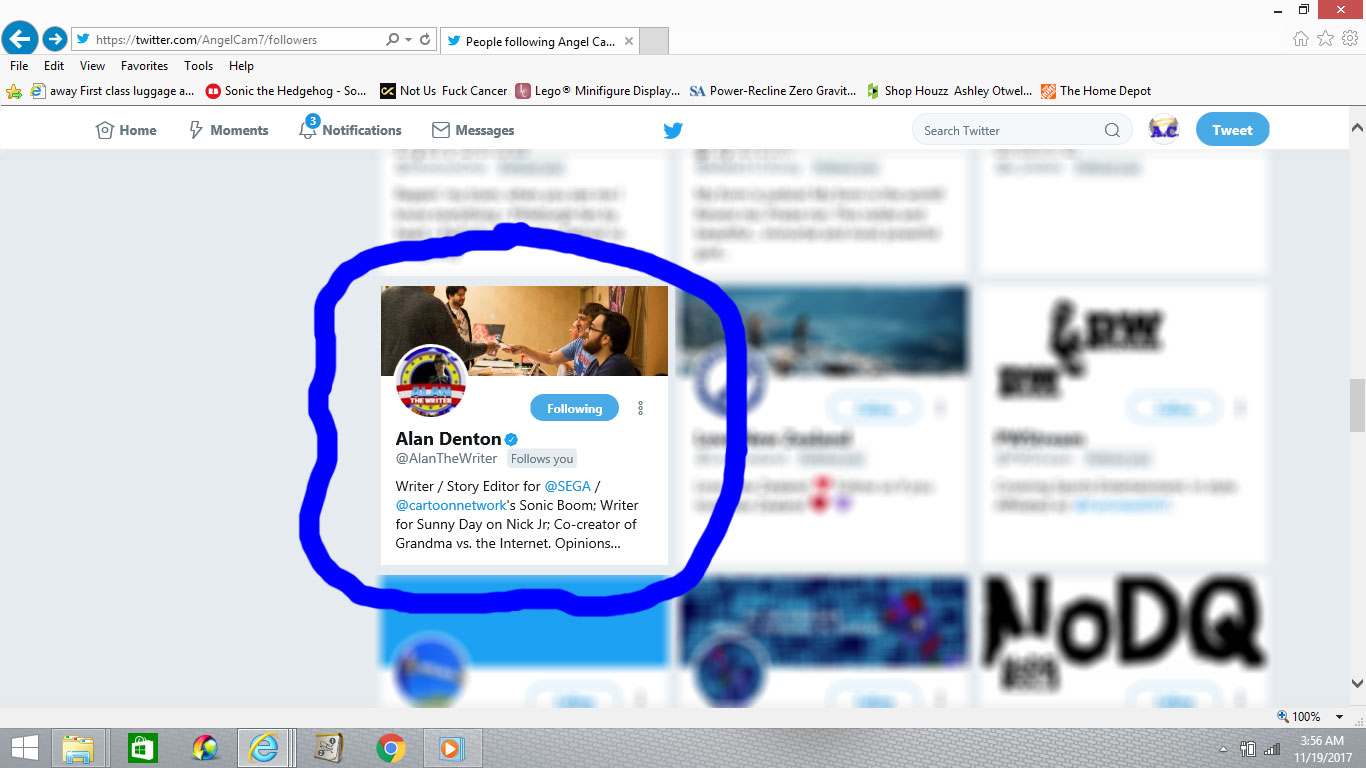The image size is (1366, 768).
Task: Click the Search Twitter magnifier icon
Action: pyautogui.click(x=1112, y=130)
